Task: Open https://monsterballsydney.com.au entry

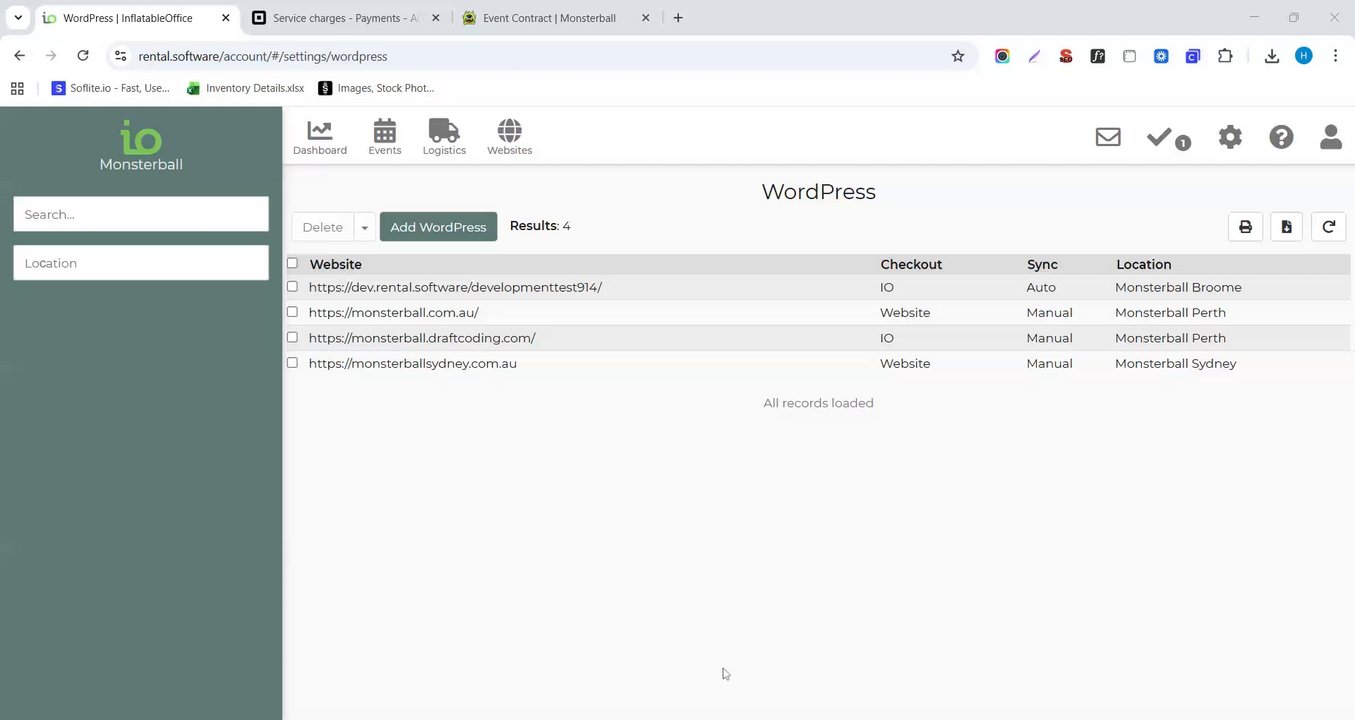Action: pyautogui.click(x=413, y=363)
